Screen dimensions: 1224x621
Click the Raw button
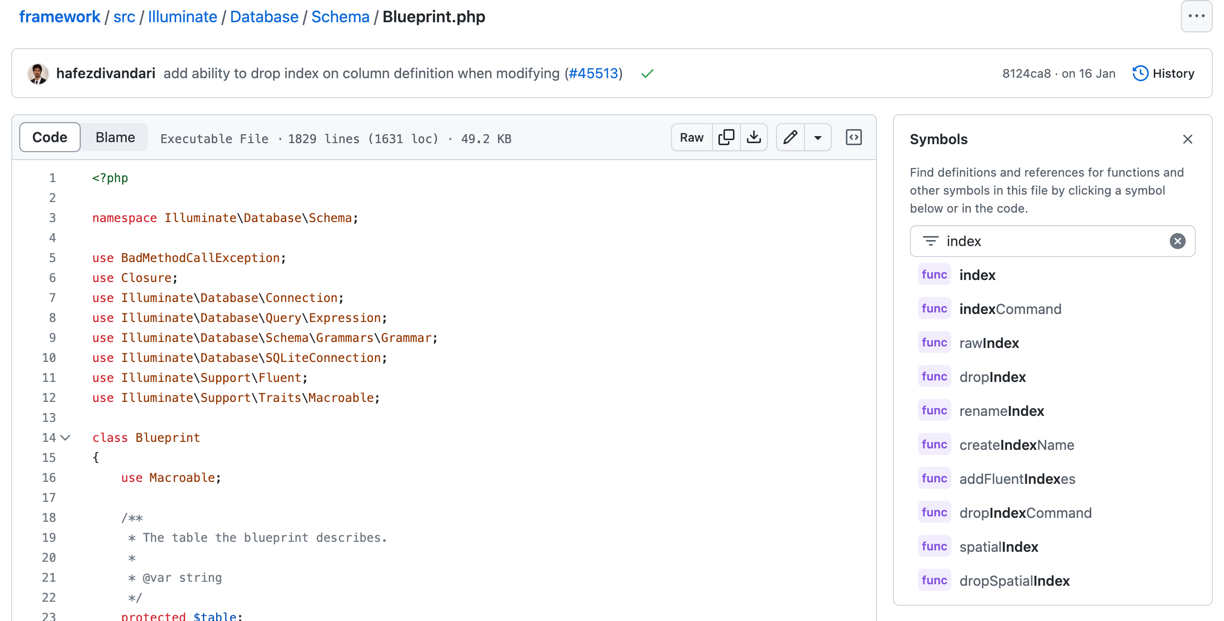pos(692,137)
